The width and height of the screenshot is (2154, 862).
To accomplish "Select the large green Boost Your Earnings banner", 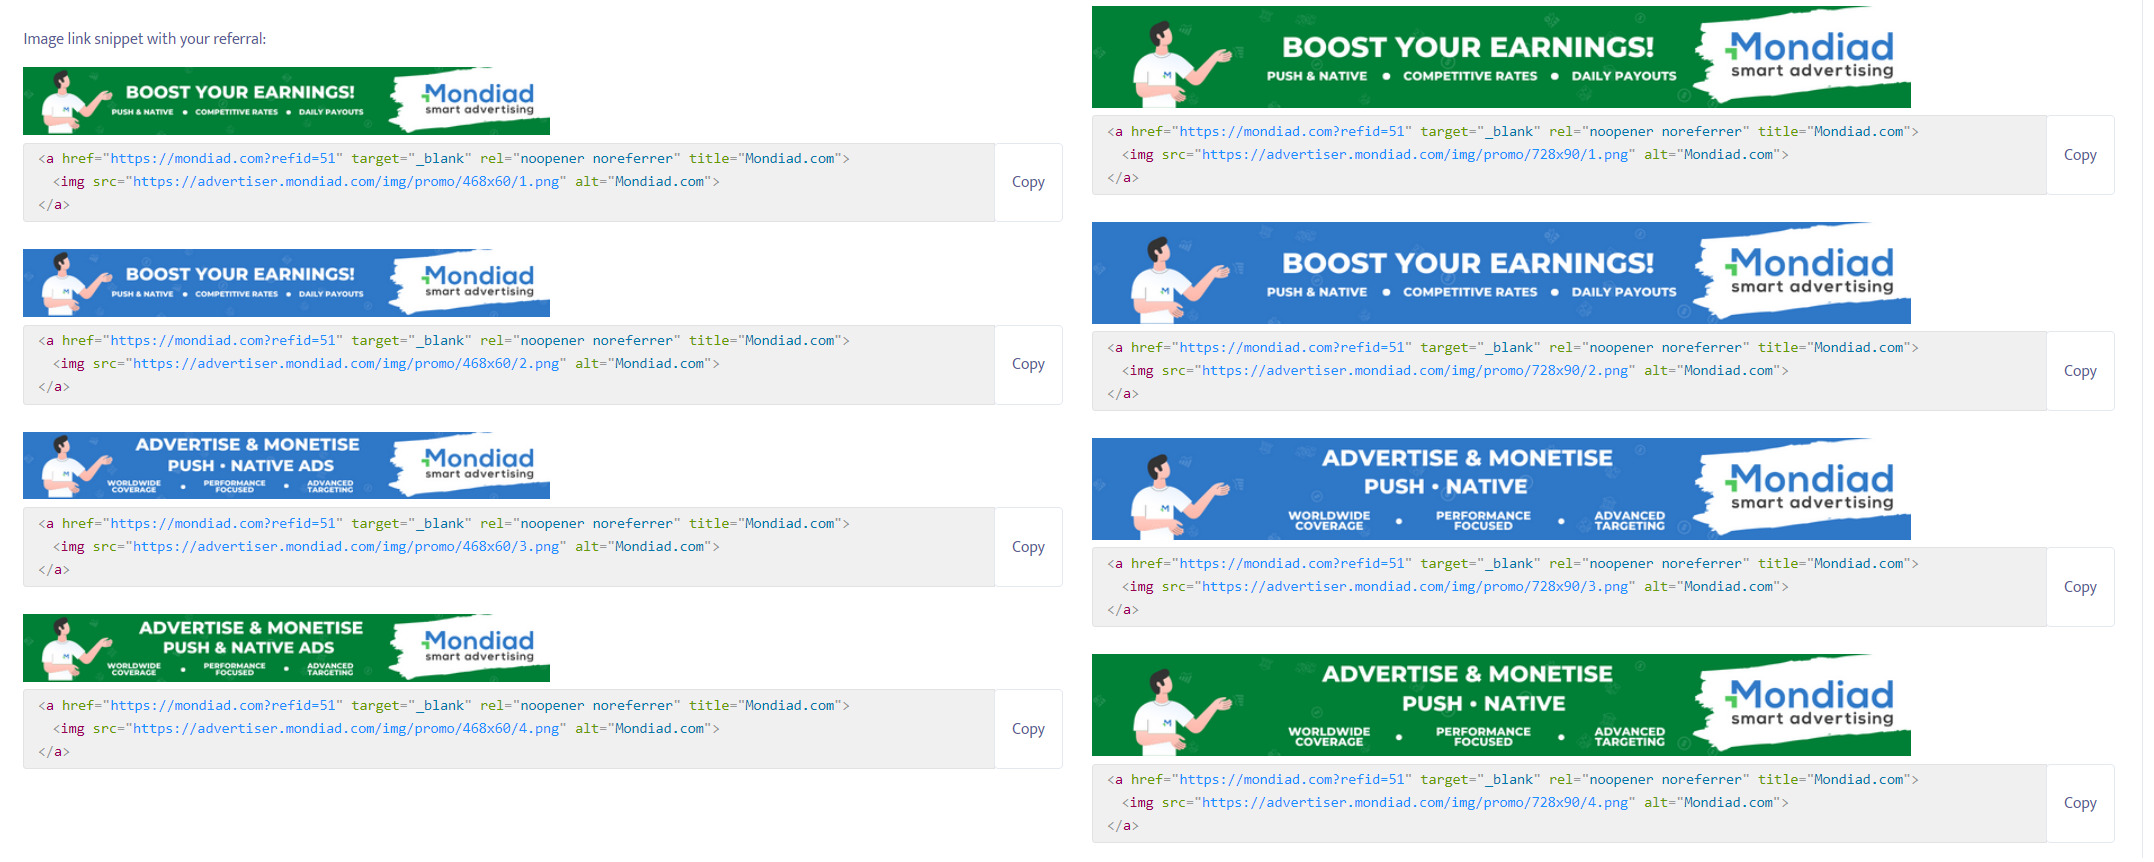I will tap(1500, 57).
